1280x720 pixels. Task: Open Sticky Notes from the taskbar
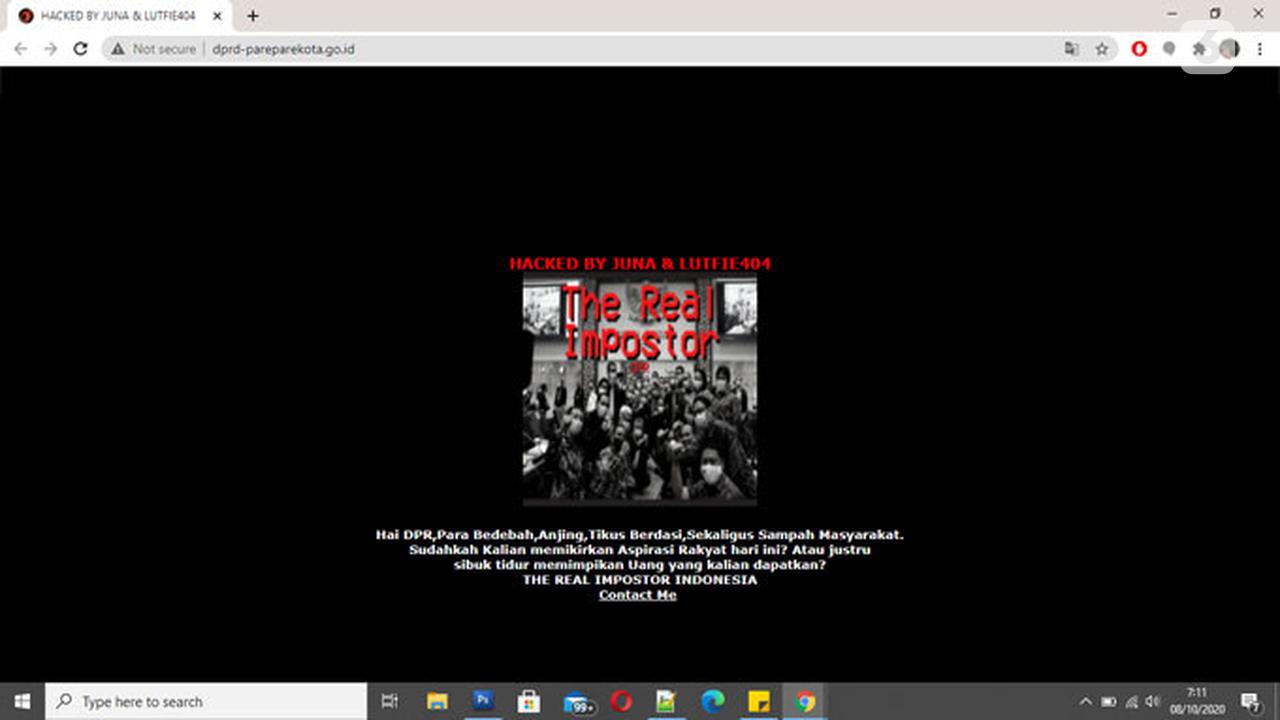coord(758,701)
